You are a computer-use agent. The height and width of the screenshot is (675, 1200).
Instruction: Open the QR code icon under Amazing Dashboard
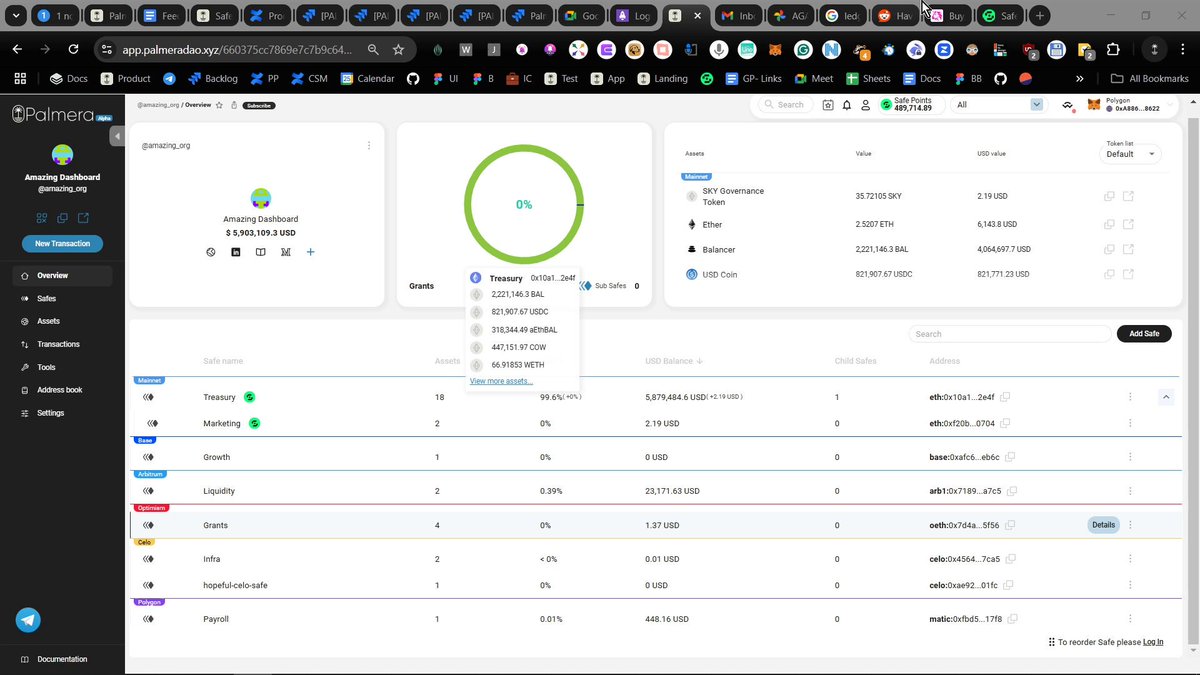42,218
